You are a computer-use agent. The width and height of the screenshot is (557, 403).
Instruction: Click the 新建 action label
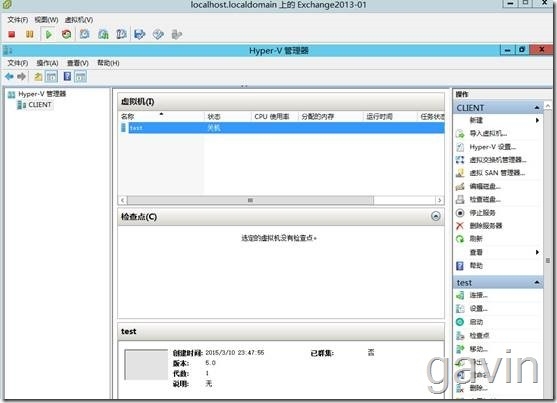tap(476, 120)
